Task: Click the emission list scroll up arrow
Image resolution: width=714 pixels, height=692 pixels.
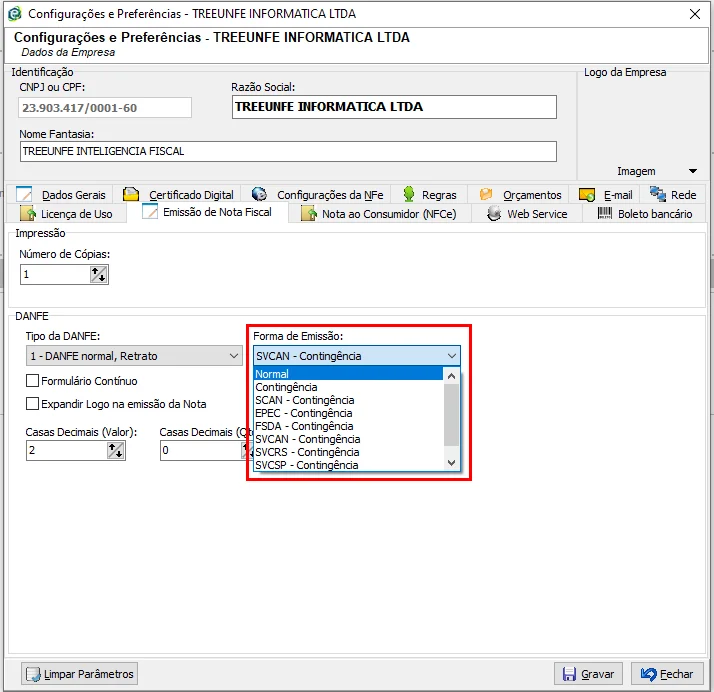Action: 451,376
